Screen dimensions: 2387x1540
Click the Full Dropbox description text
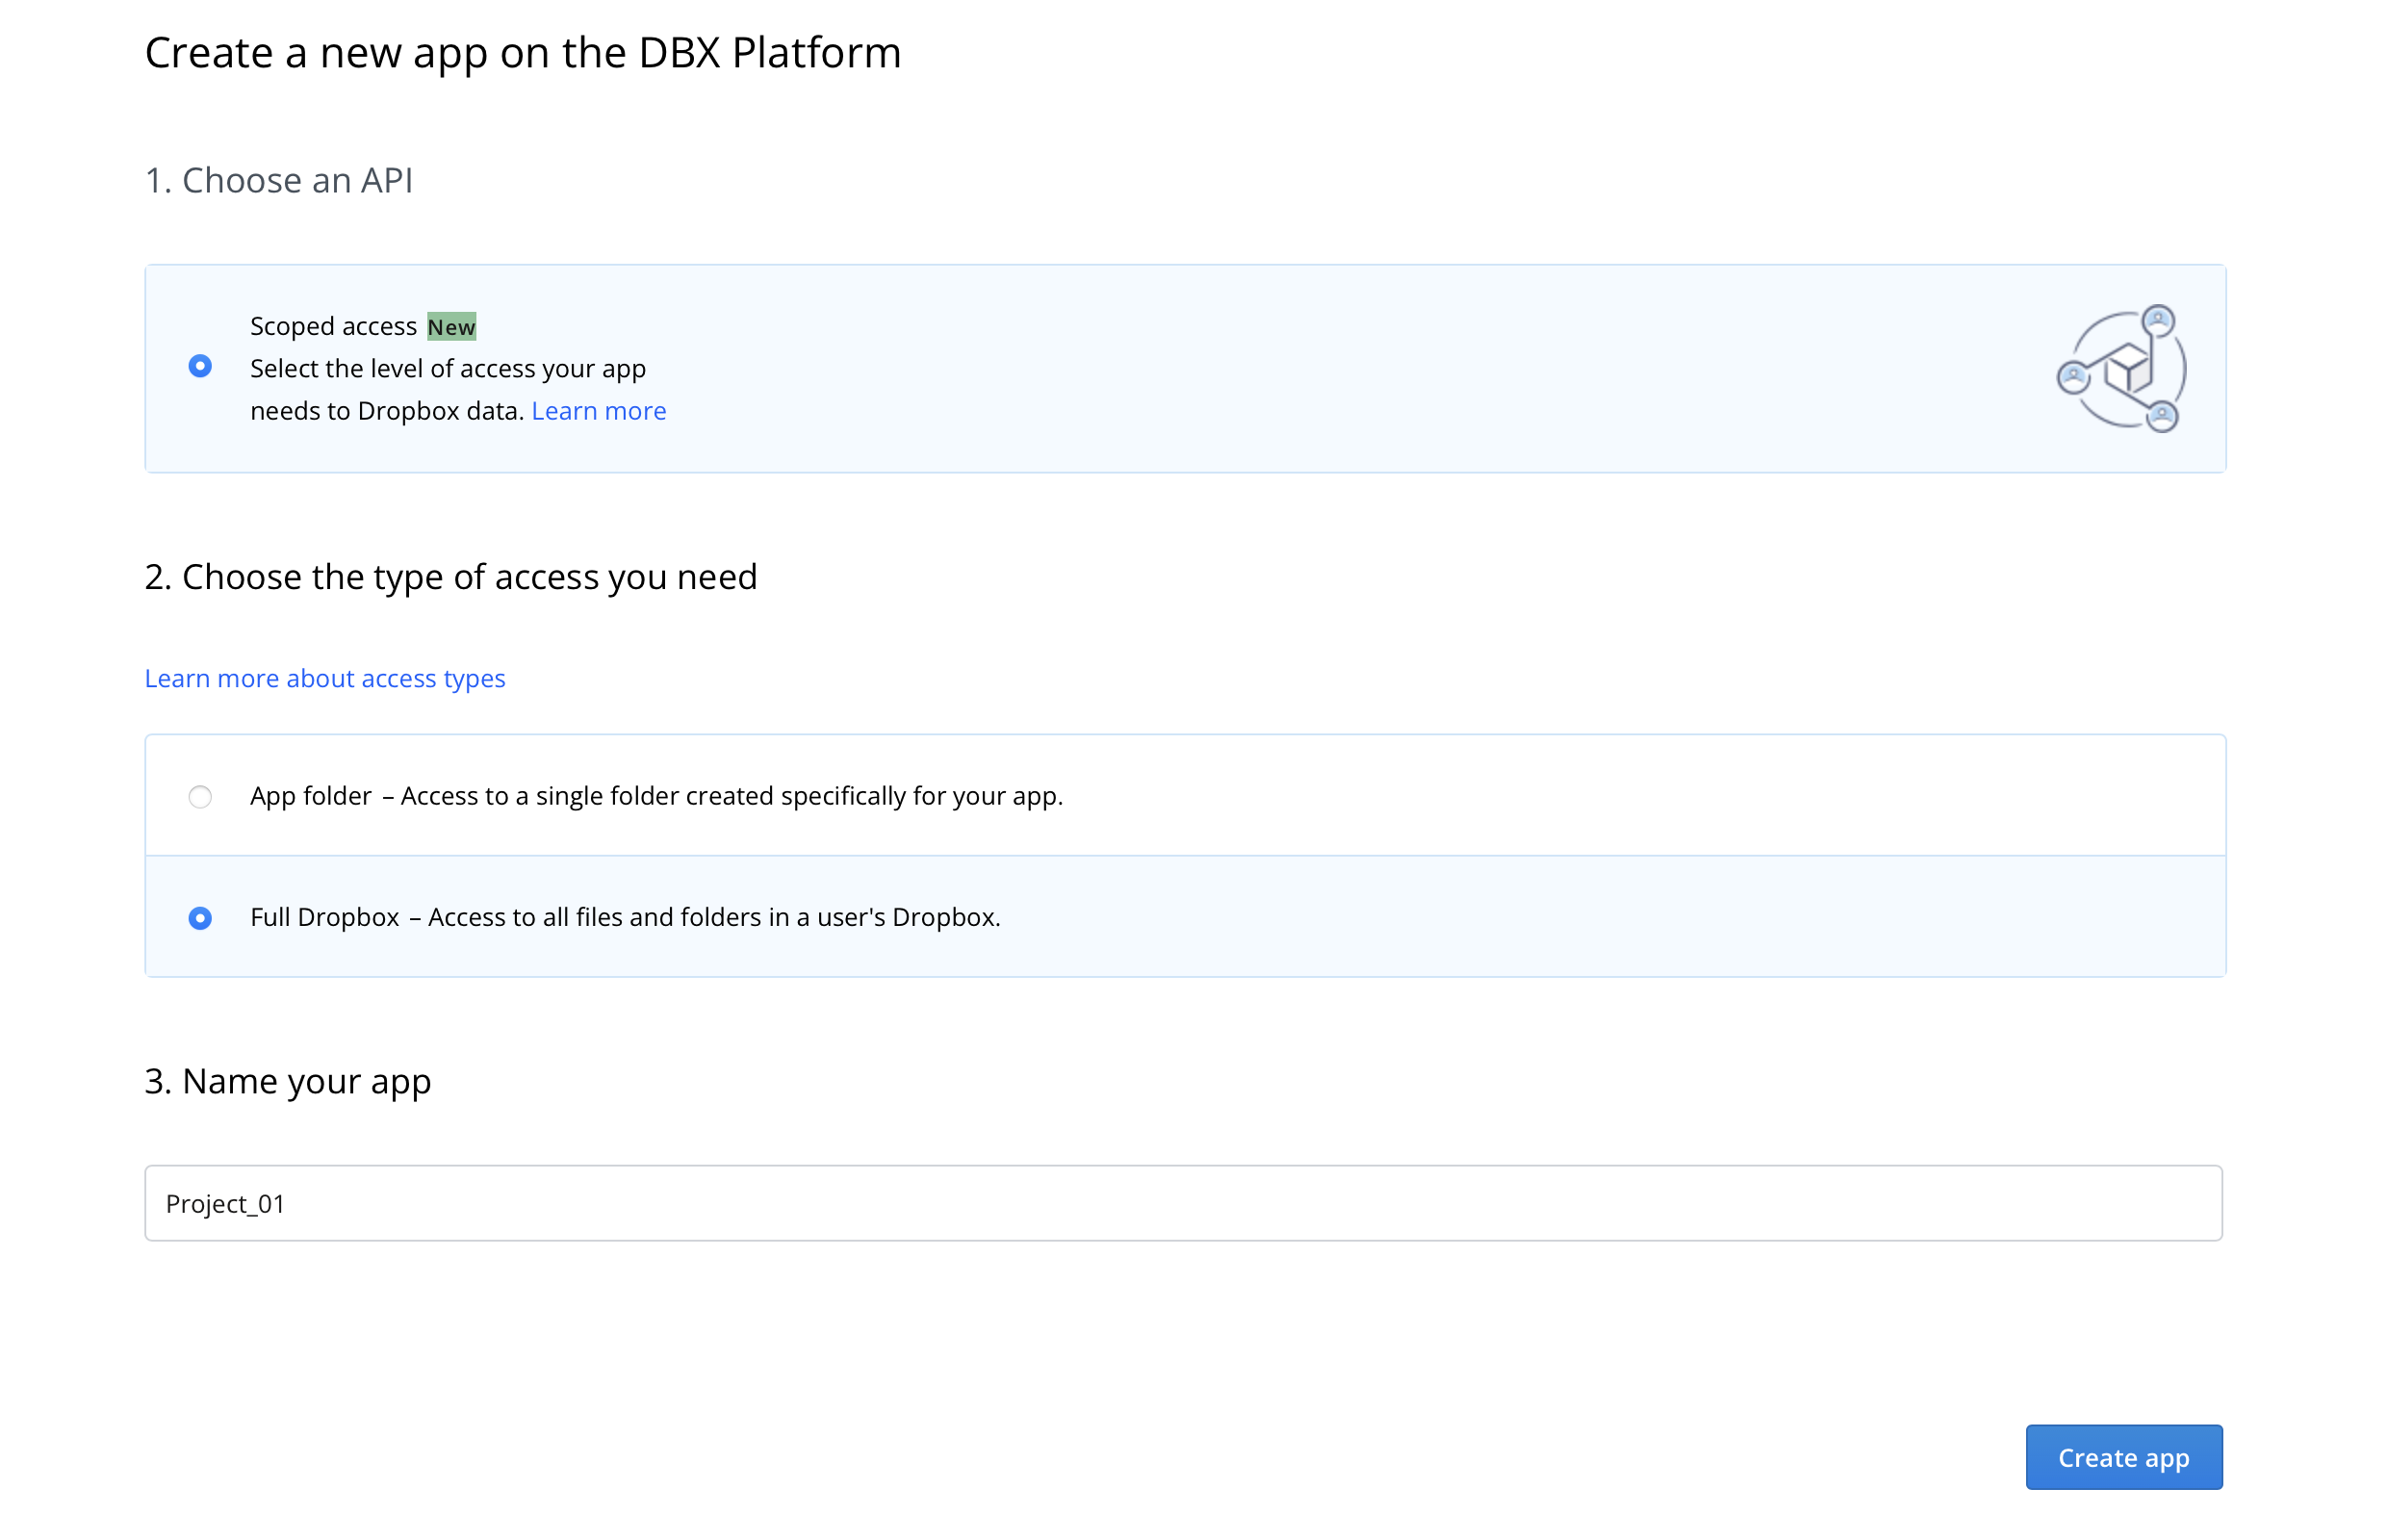pos(714,917)
